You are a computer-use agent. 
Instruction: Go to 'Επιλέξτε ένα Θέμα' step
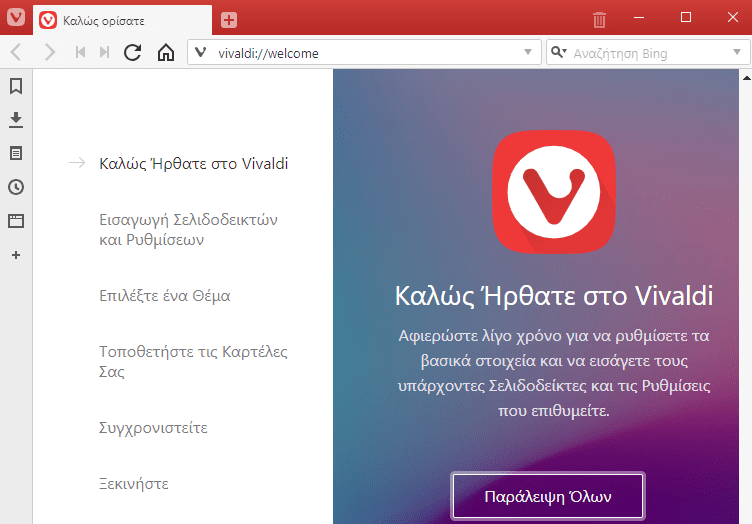[x=164, y=295]
